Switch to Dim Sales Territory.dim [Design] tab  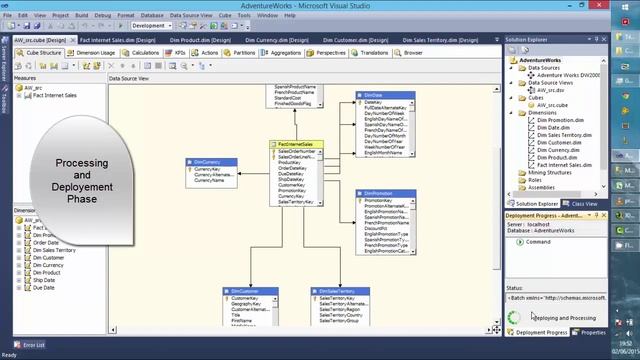[440, 40]
